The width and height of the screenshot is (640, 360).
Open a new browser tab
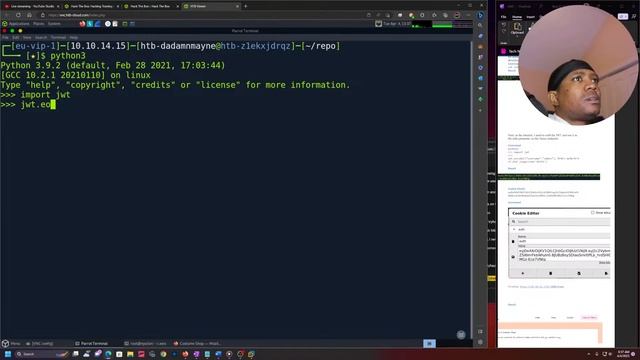click(246, 6)
